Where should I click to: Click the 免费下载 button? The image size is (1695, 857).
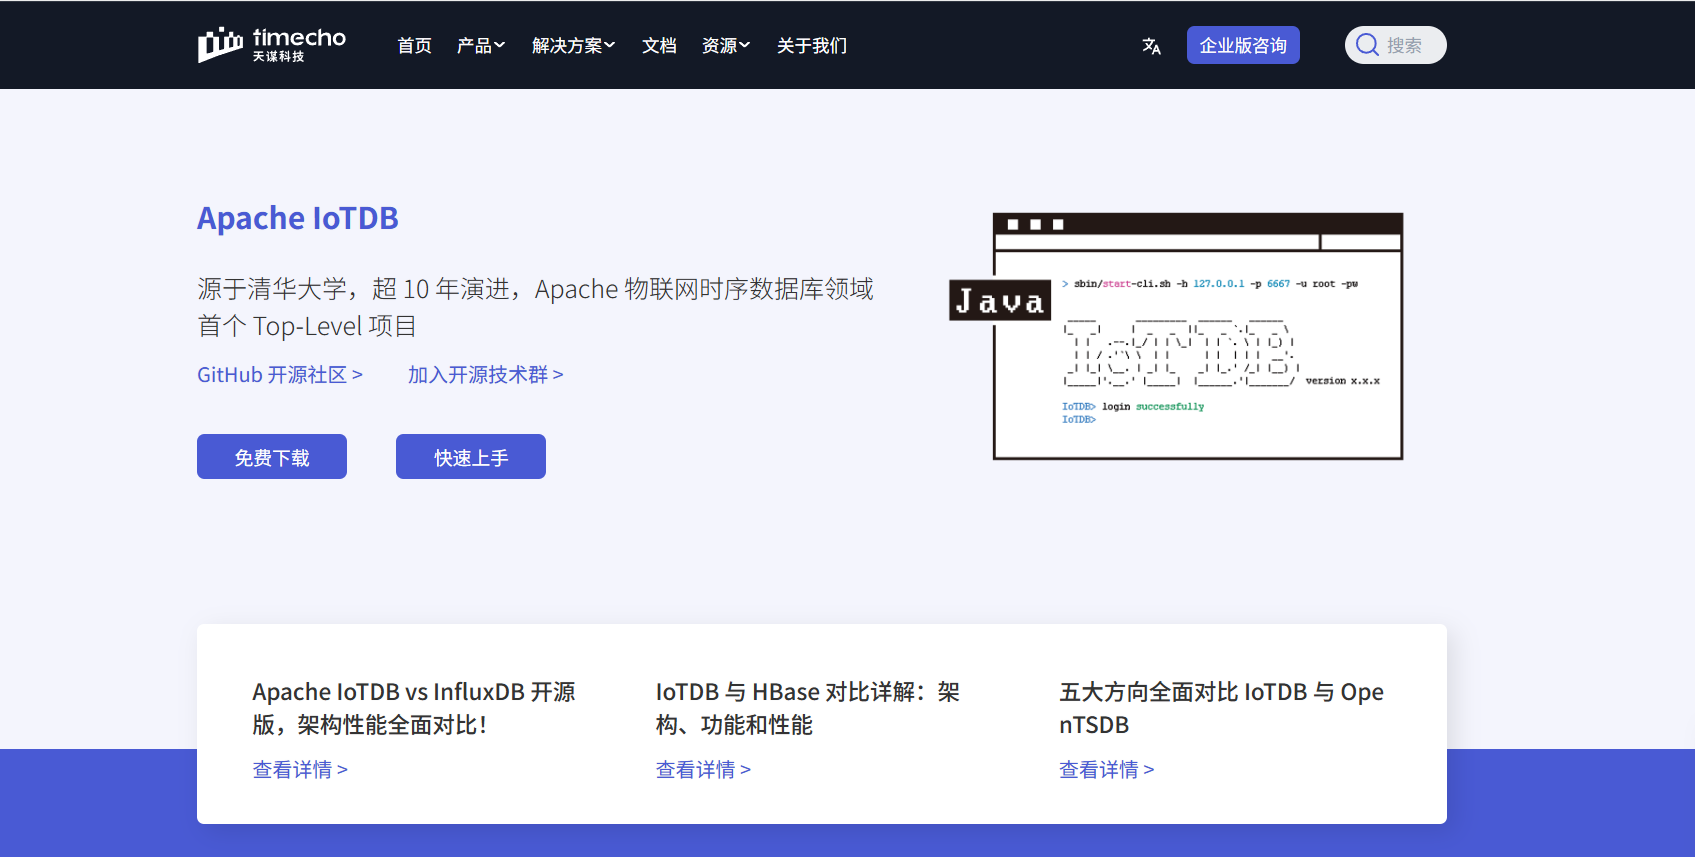pyautogui.click(x=272, y=457)
